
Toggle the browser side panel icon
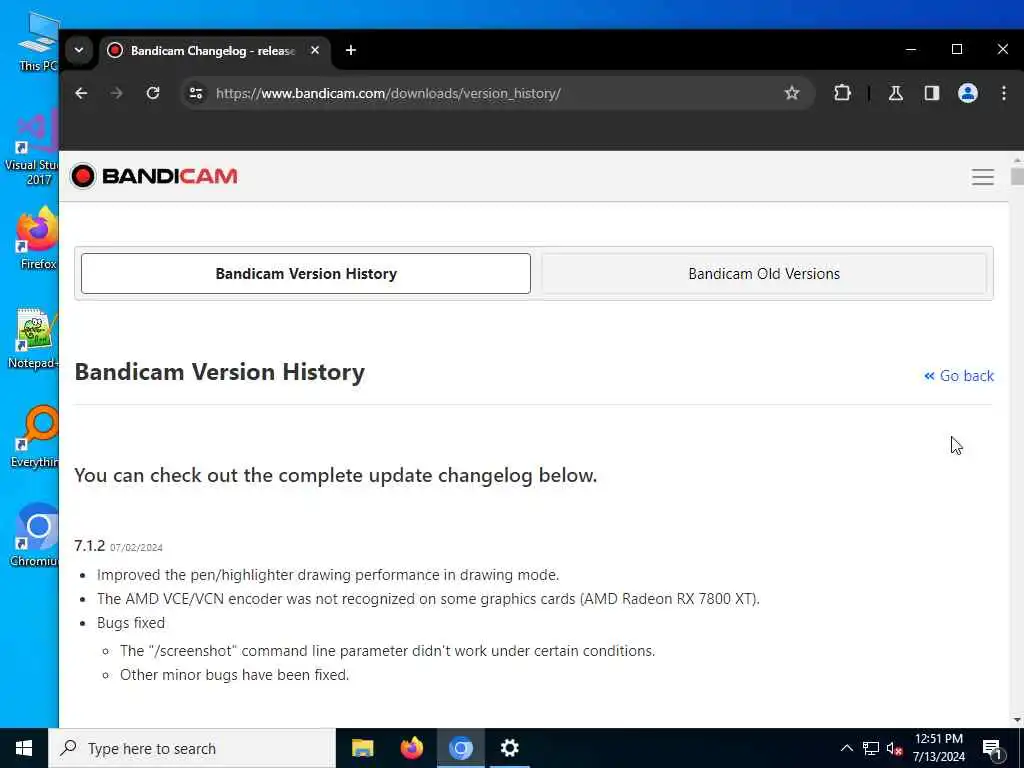(x=932, y=93)
